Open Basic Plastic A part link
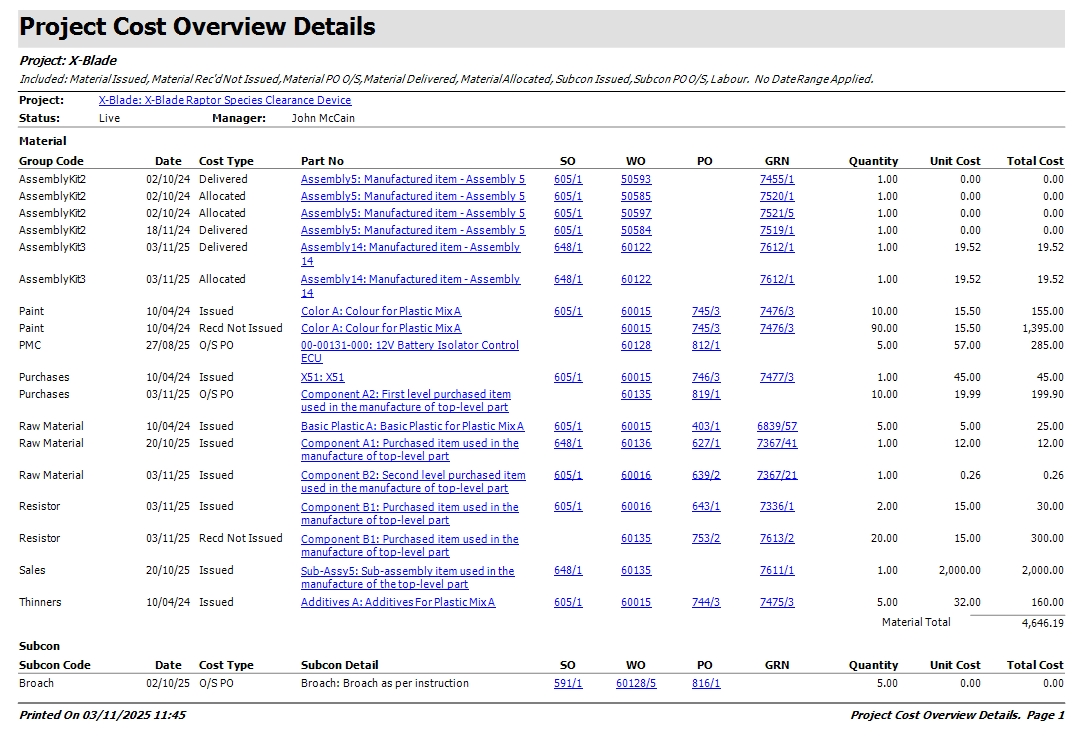1083x739 pixels. tap(412, 427)
